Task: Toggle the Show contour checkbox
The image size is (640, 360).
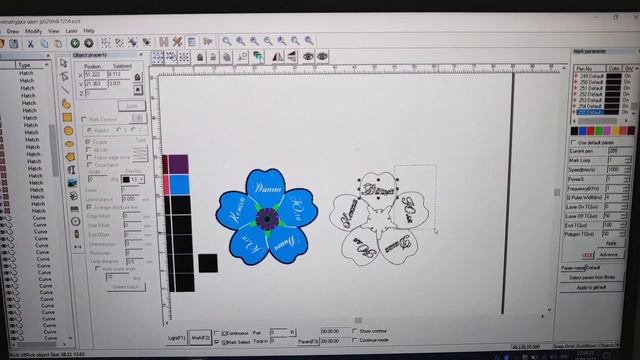Action: point(355,331)
